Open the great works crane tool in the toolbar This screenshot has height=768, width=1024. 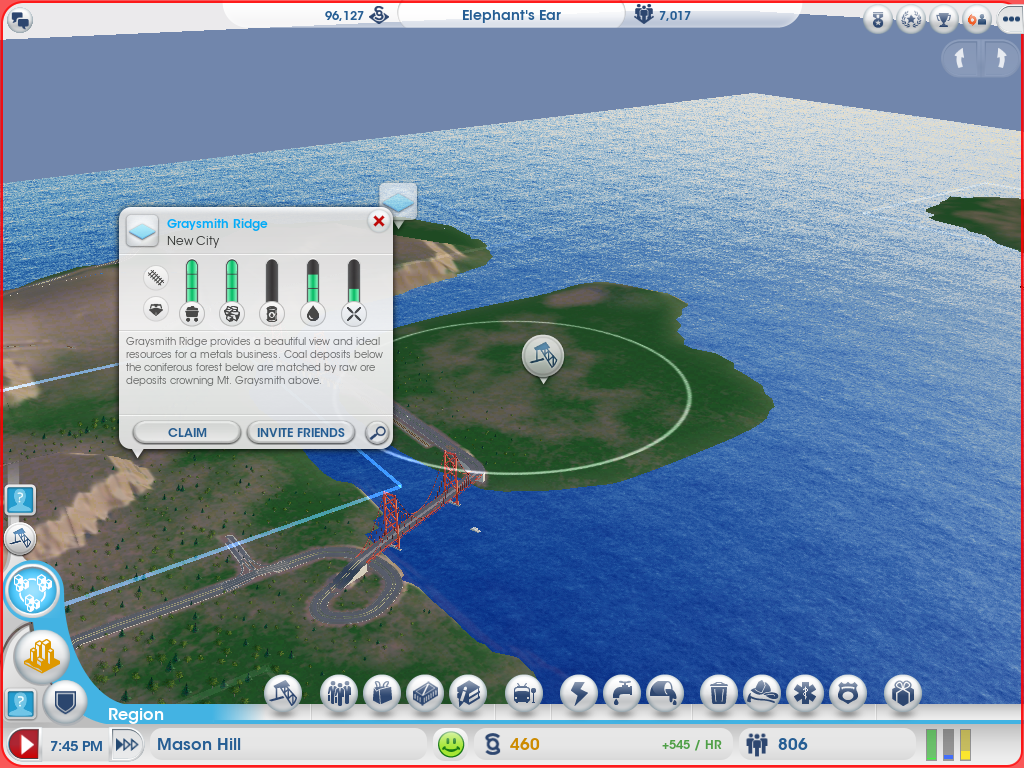(x=283, y=694)
